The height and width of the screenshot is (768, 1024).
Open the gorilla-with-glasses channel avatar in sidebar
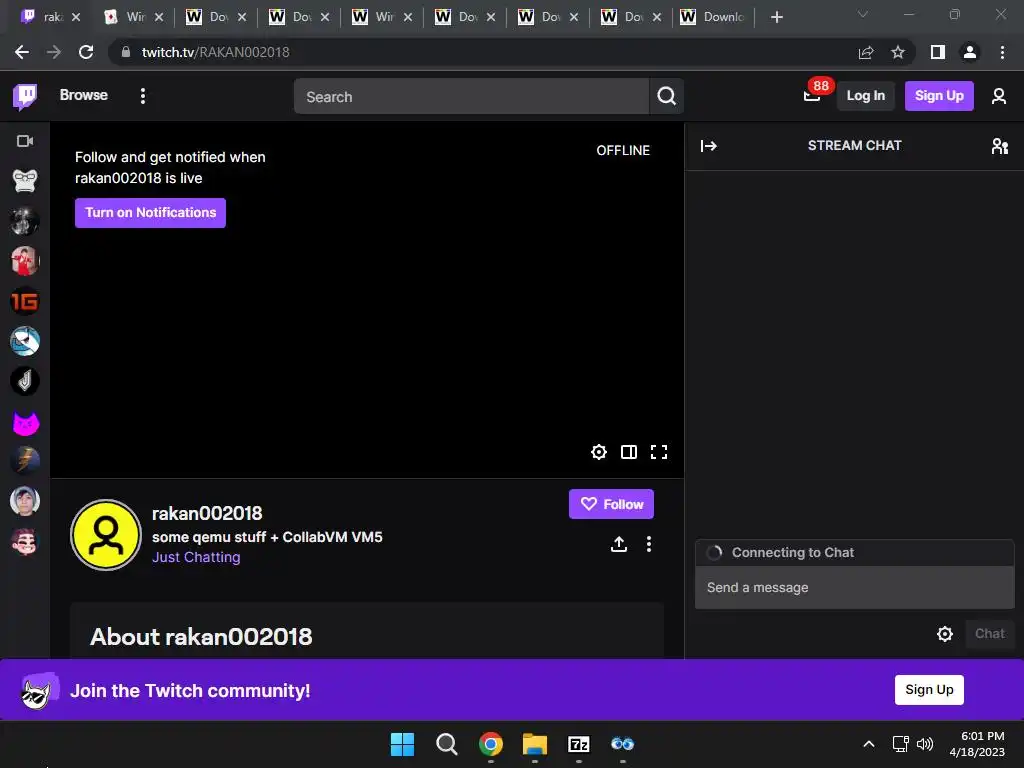(x=25, y=180)
